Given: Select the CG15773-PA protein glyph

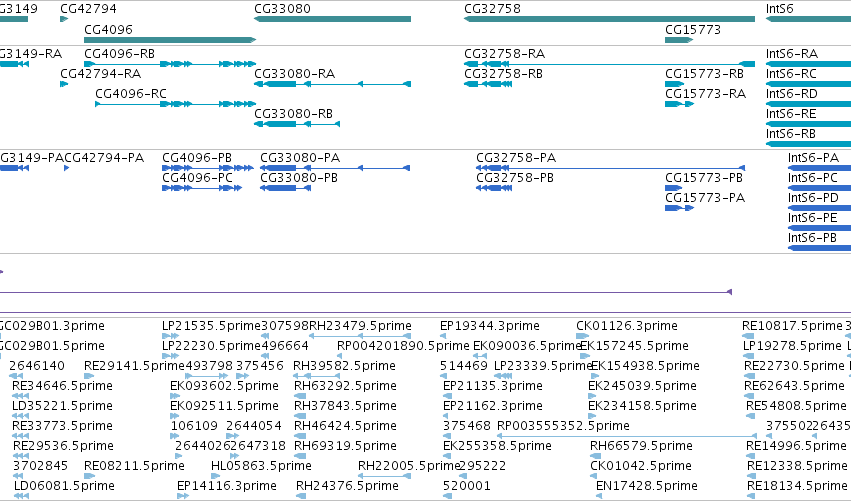Looking at the screenshot, I should click(x=679, y=208).
